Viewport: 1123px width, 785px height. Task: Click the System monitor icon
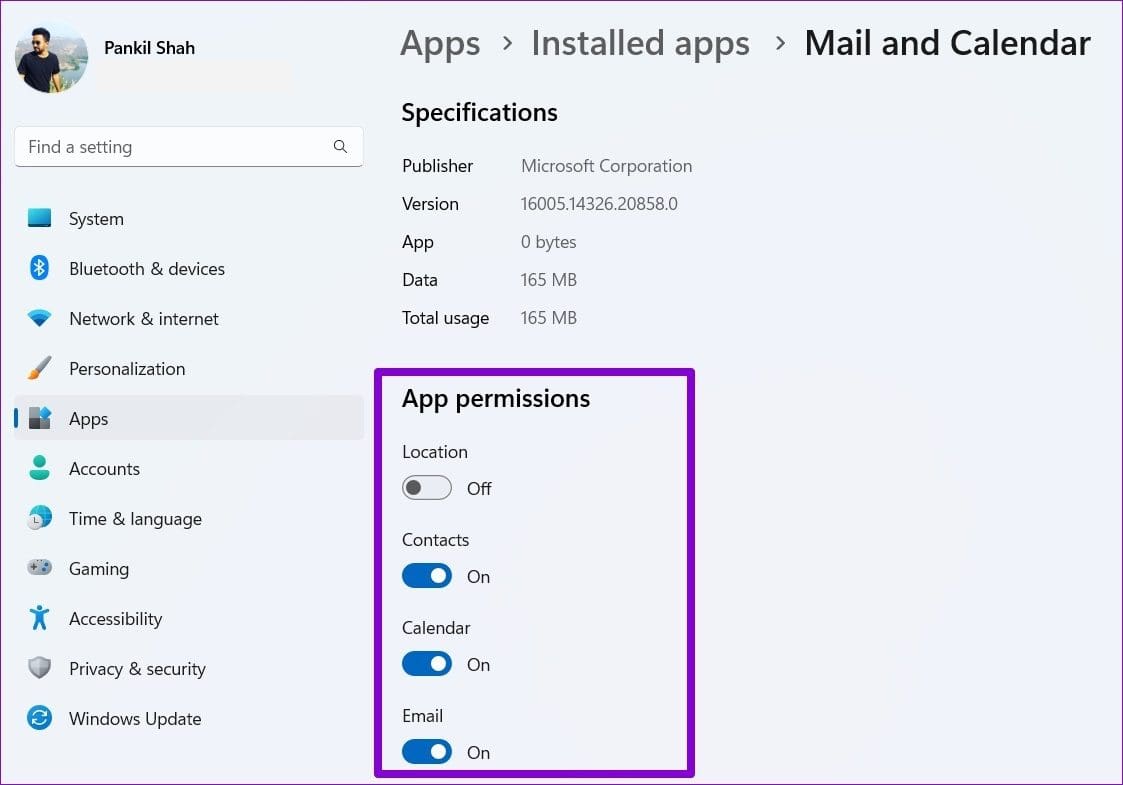(x=39, y=218)
